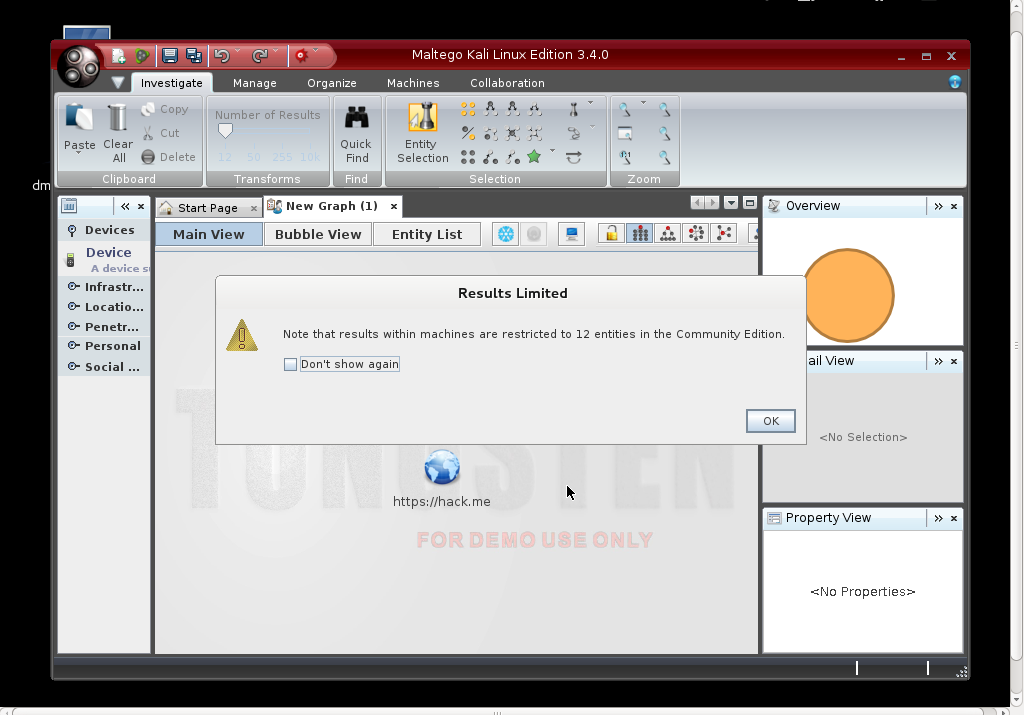
Task: Open the Maltego application orb menu
Action: point(78,67)
